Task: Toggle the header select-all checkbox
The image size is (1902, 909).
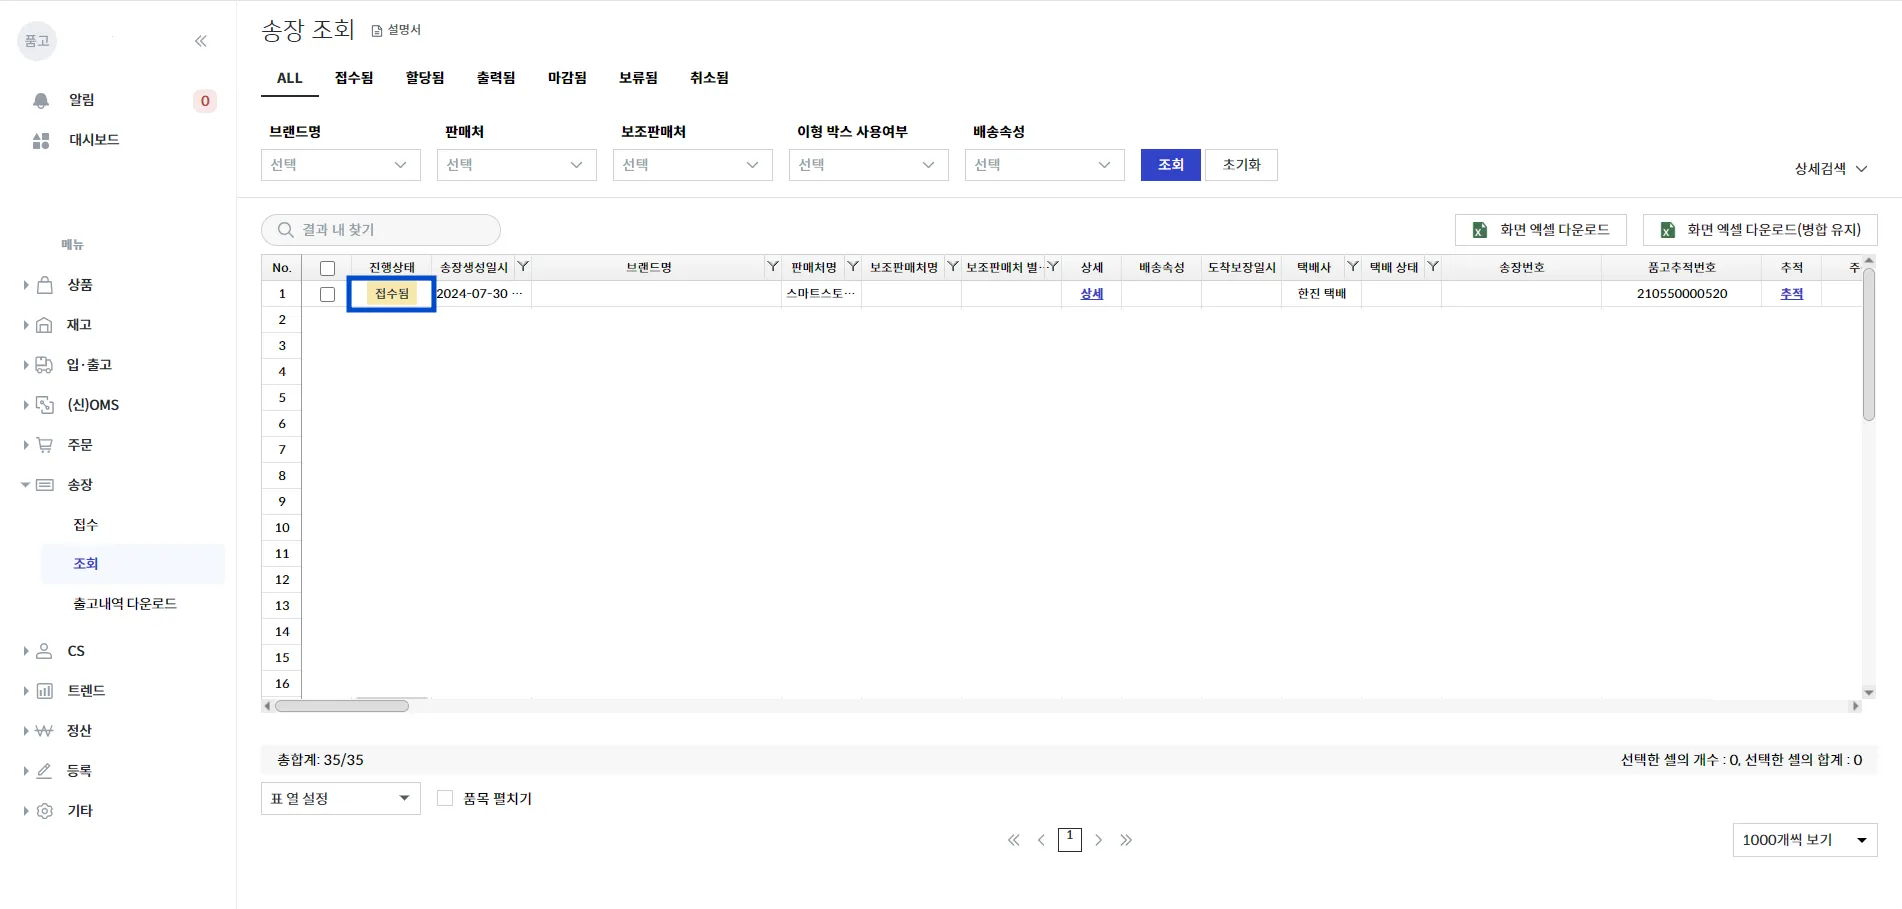Action: pos(327,268)
